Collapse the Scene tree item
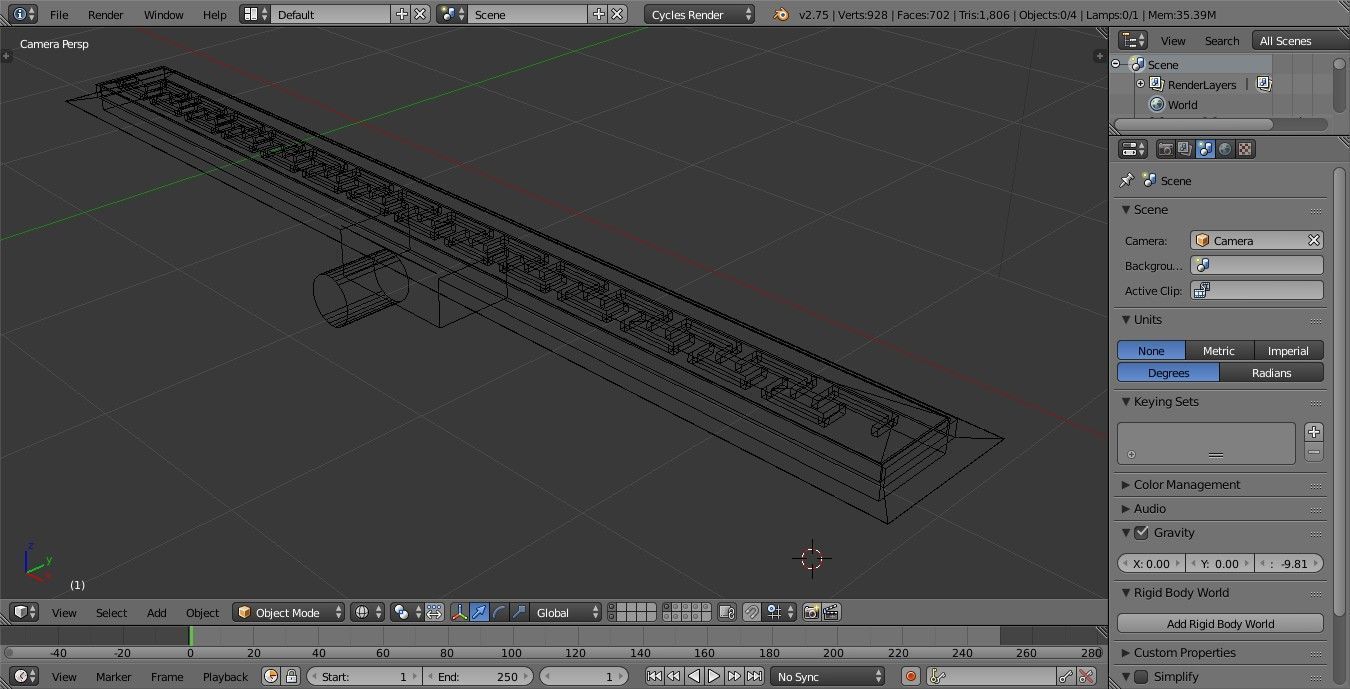This screenshot has height=689, width=1350. pos(1116,64)
